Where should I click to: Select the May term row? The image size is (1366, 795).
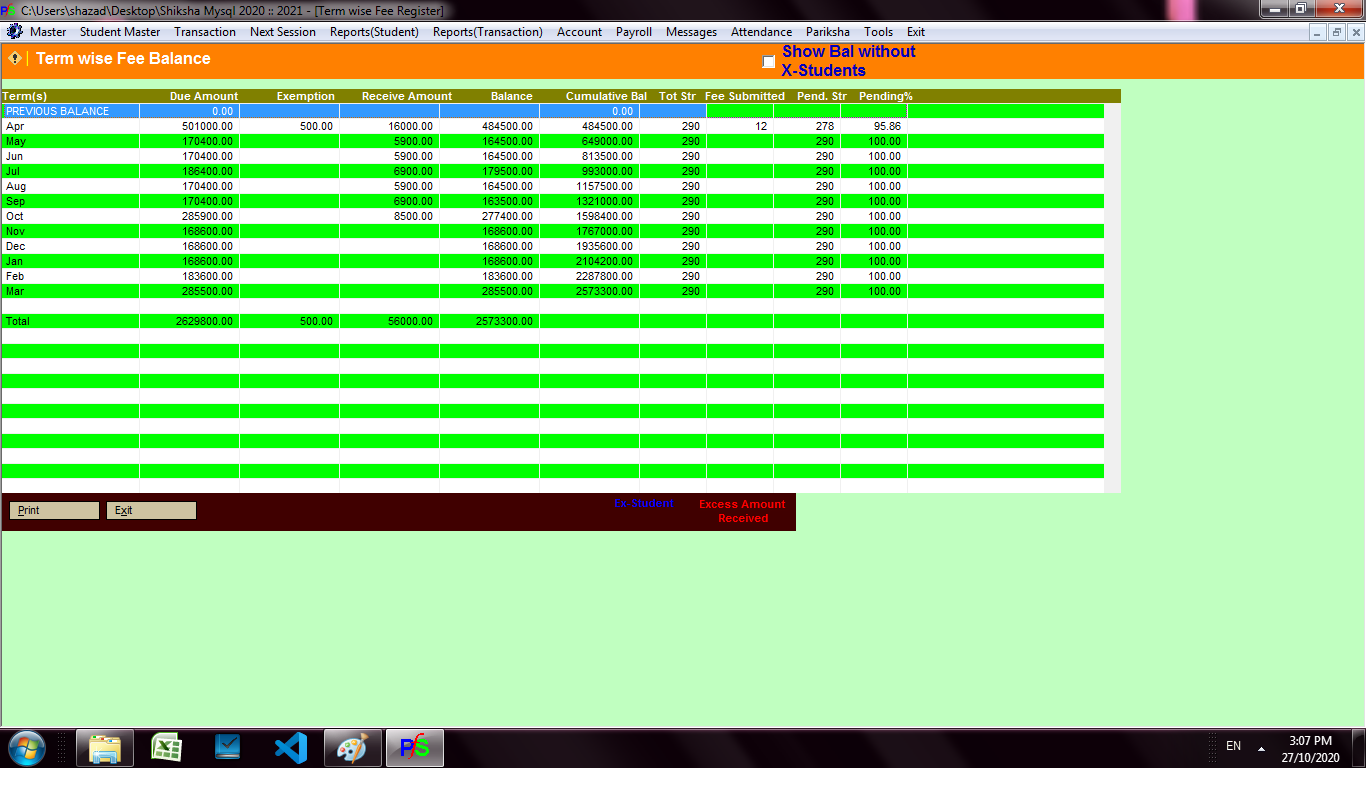coord(553,141)
